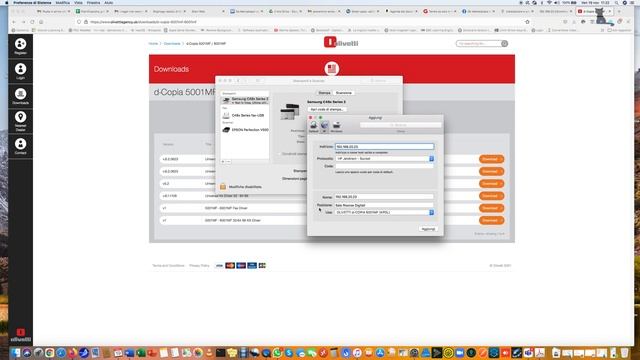Click the magnifier icon beside the site search field

point(504,43)
